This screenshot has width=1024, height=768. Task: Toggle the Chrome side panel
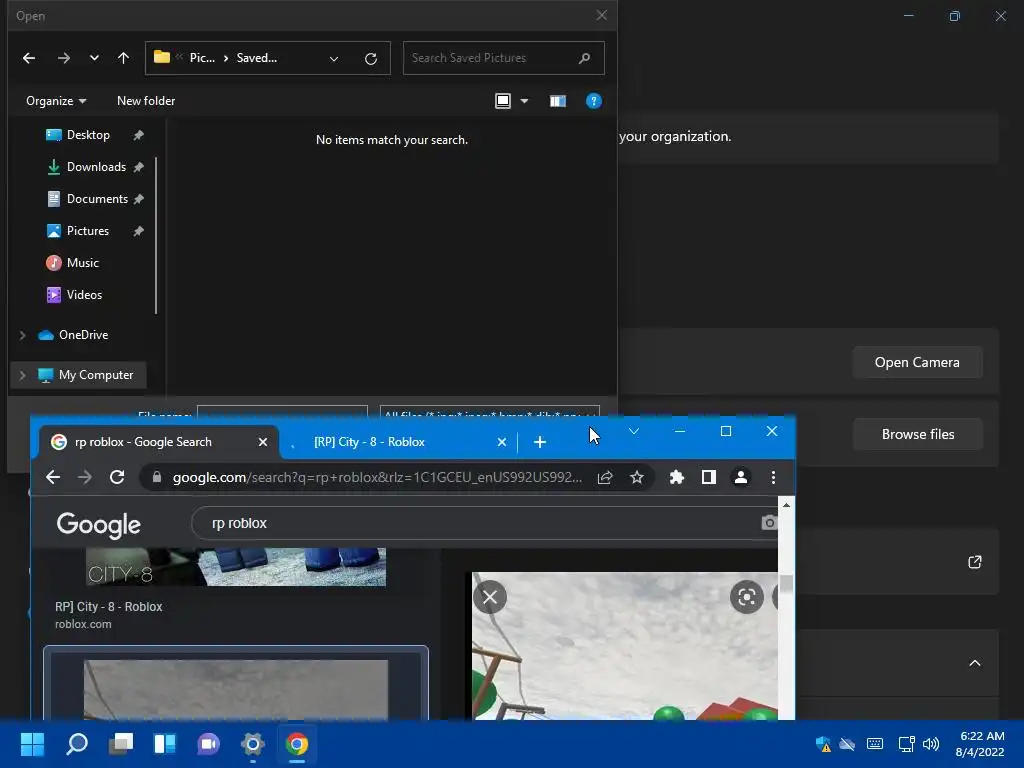709,477
